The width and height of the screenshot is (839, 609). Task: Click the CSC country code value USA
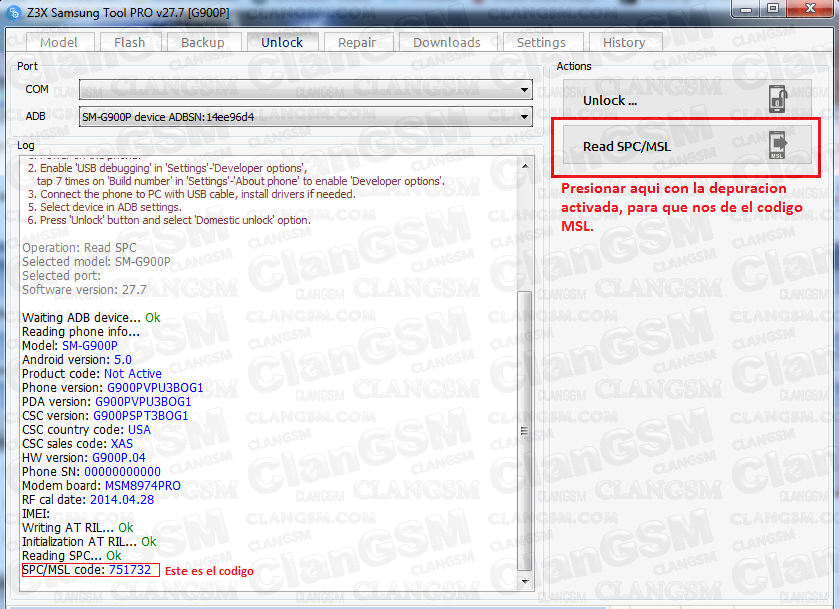[x=139, y=430]
